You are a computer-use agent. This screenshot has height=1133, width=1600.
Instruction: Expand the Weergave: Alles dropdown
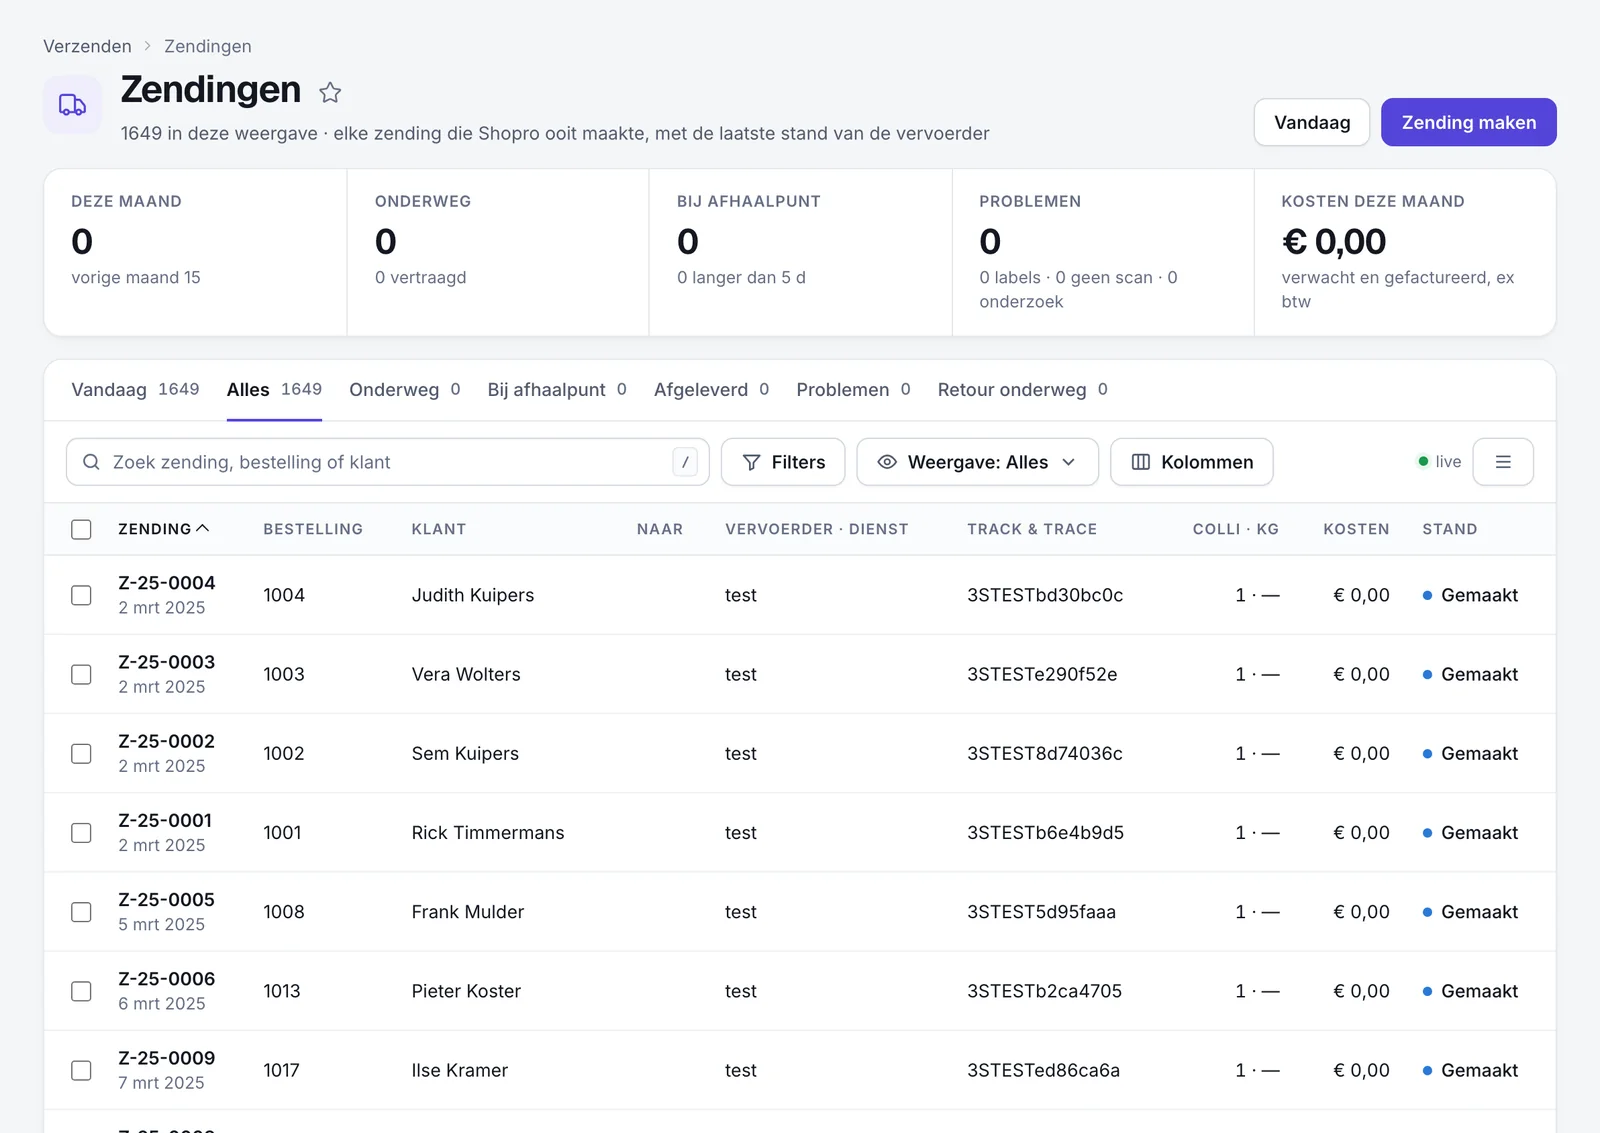(x=977, y=462)
